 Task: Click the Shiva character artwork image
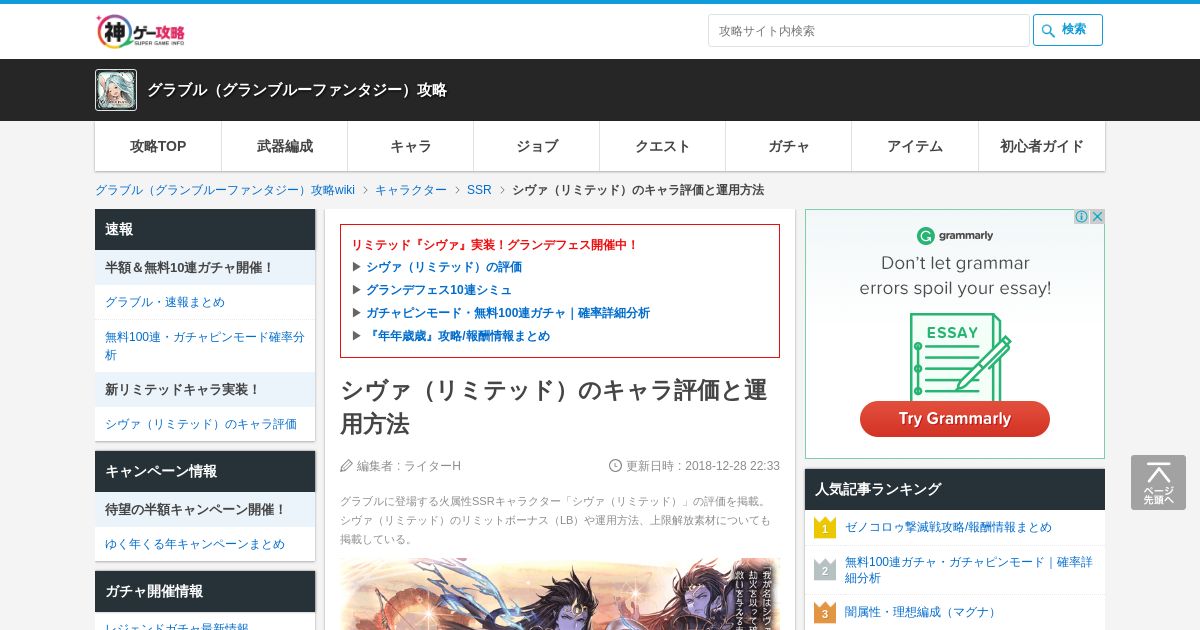[x=560, y=594]
